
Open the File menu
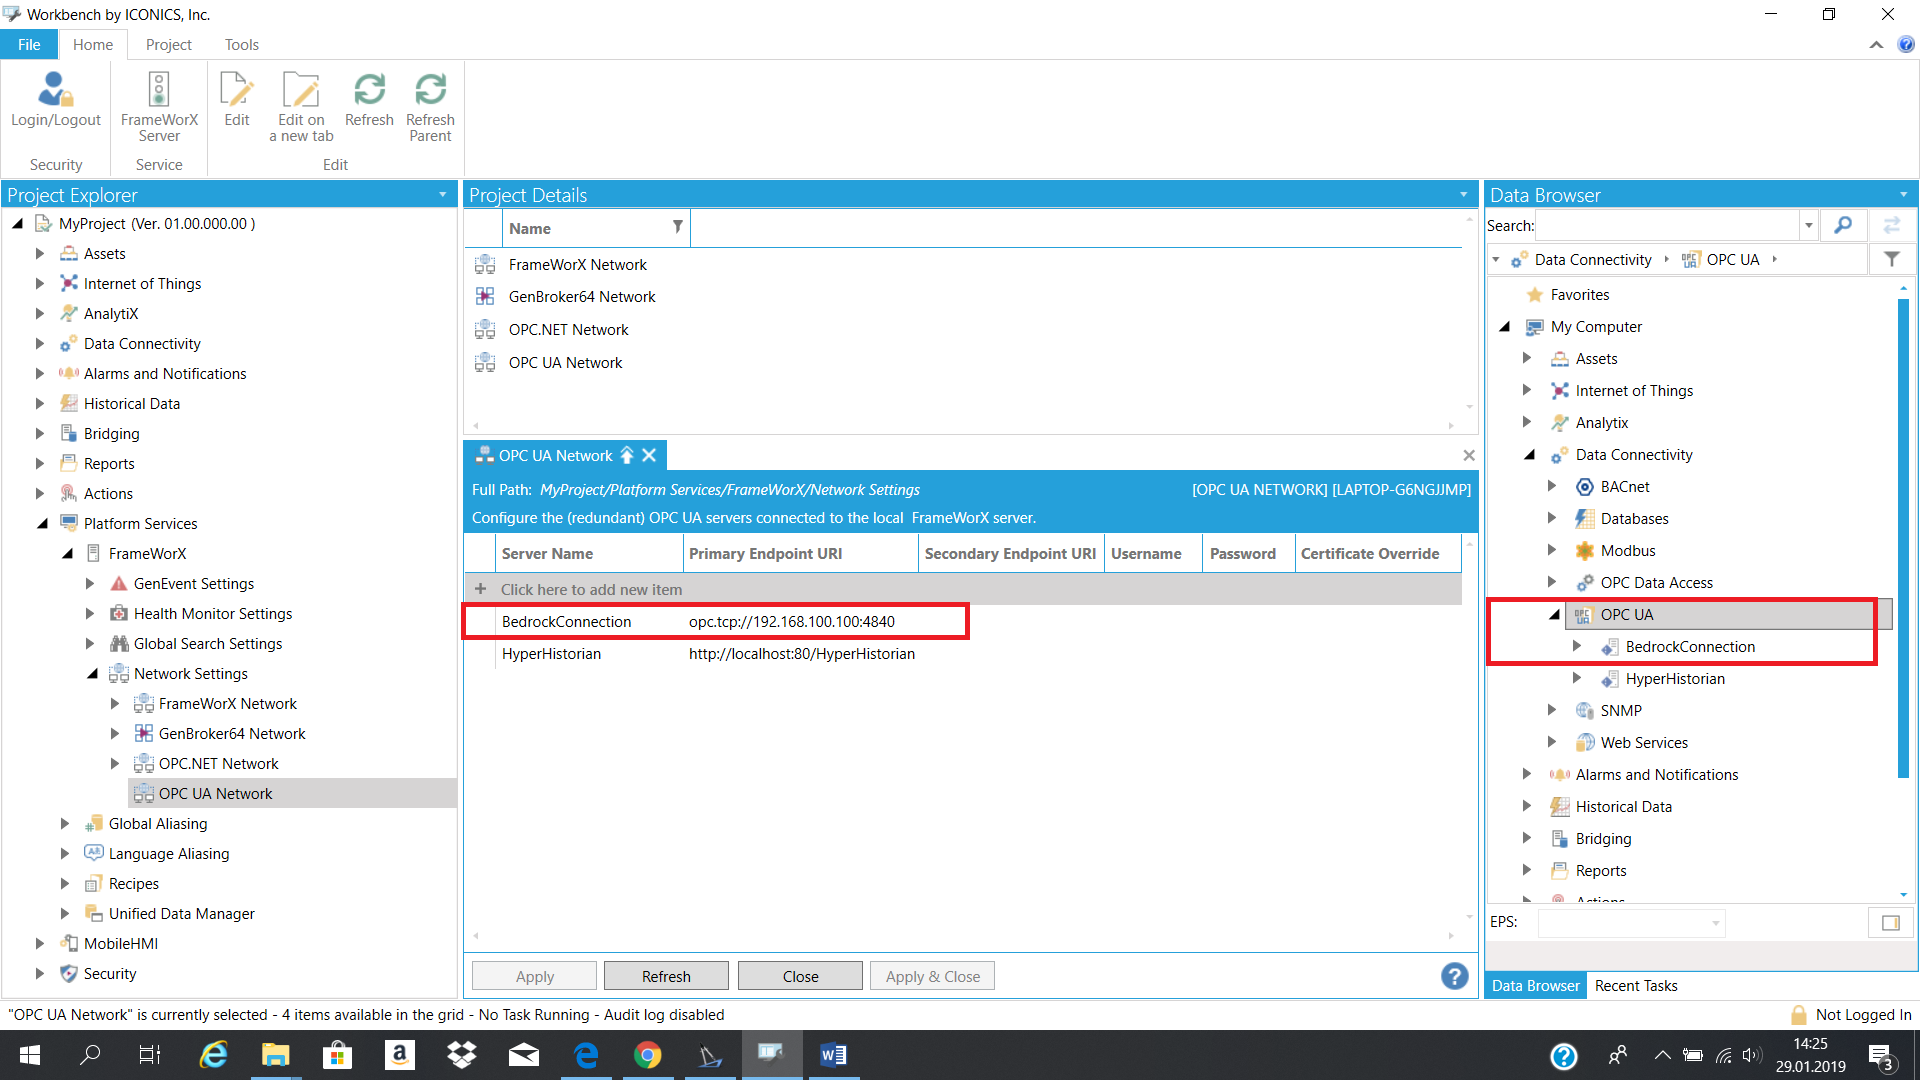tap(29, 45)
